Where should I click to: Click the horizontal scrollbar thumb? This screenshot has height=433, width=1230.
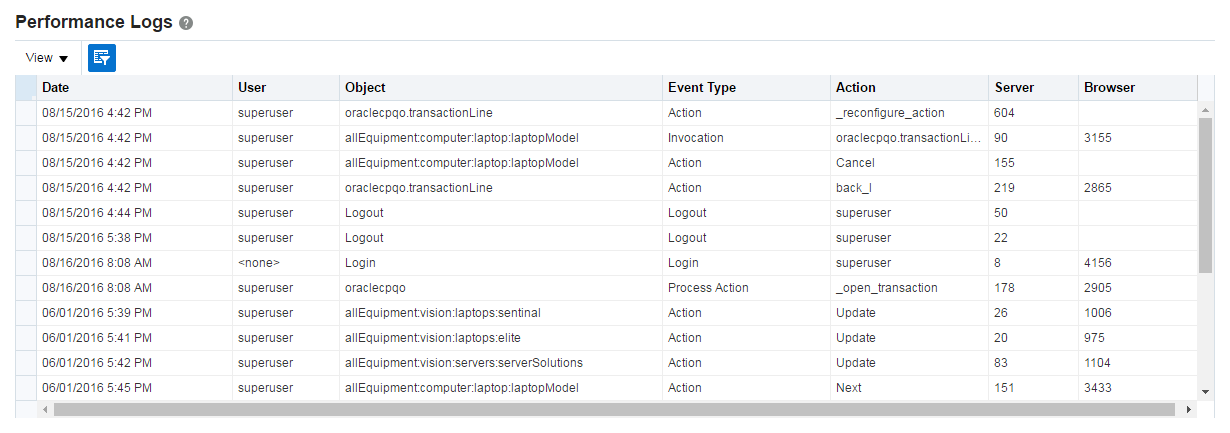tap(614, 409)
